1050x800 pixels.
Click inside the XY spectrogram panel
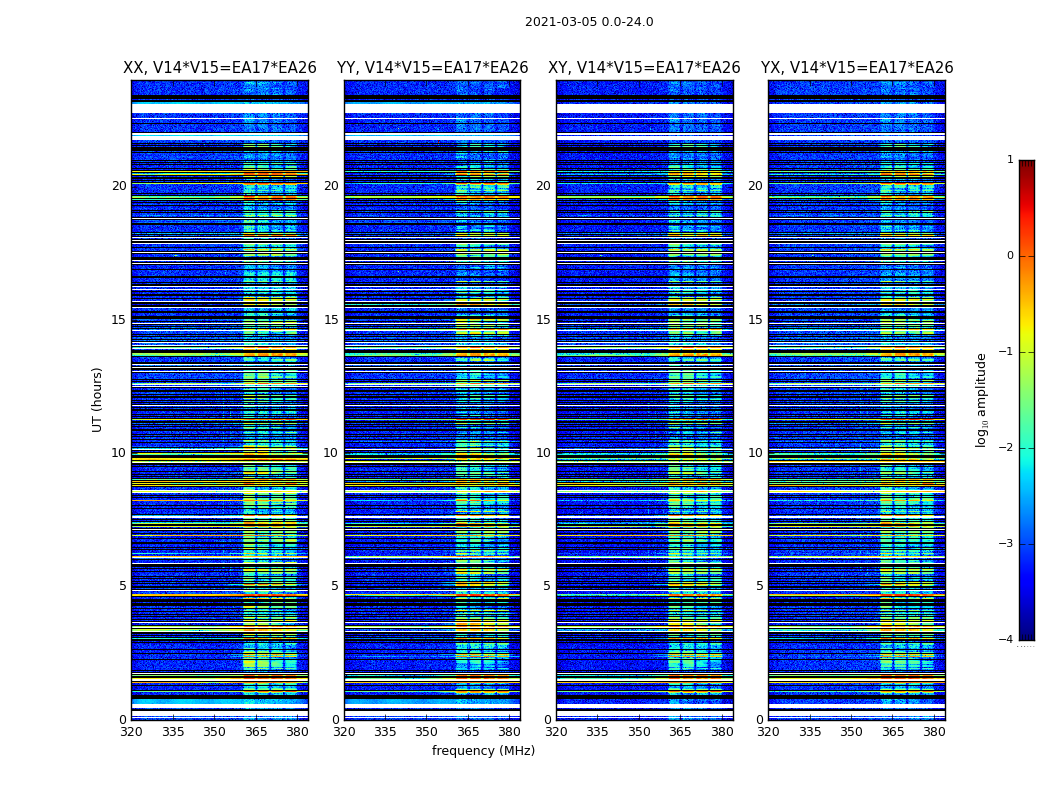click(644, 400)
